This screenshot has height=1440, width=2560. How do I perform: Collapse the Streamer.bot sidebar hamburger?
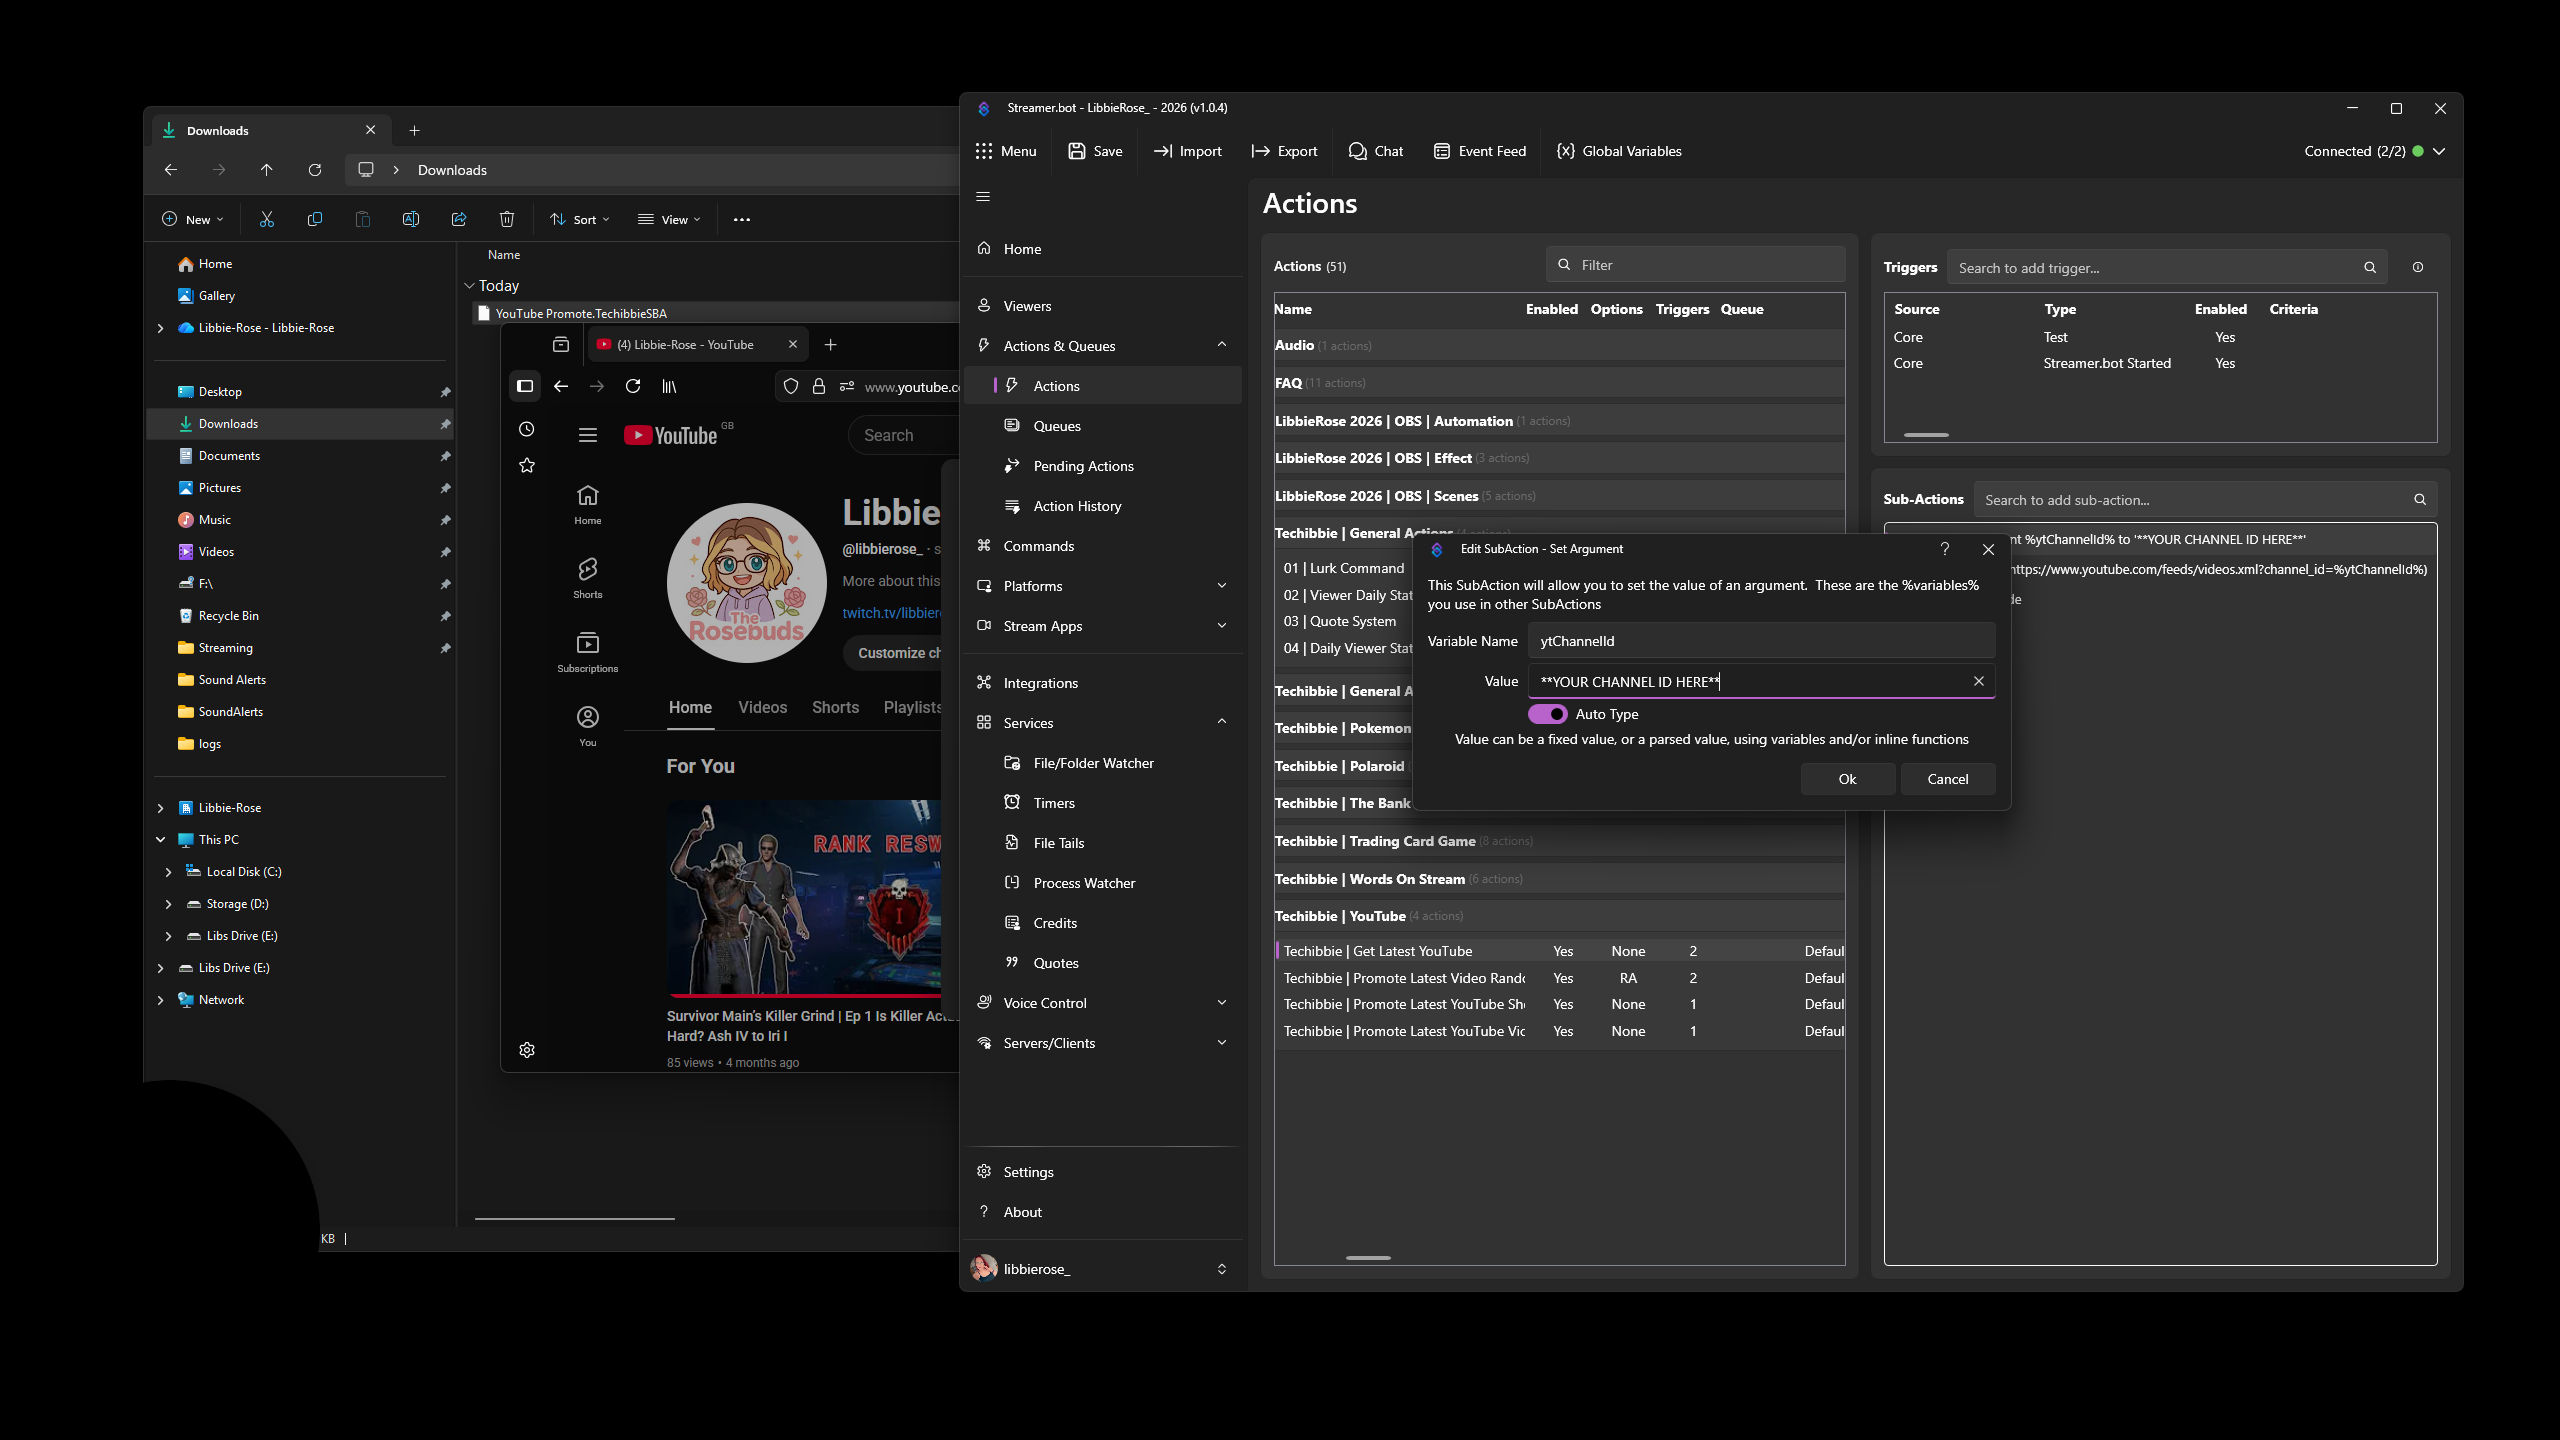[983, 197]
